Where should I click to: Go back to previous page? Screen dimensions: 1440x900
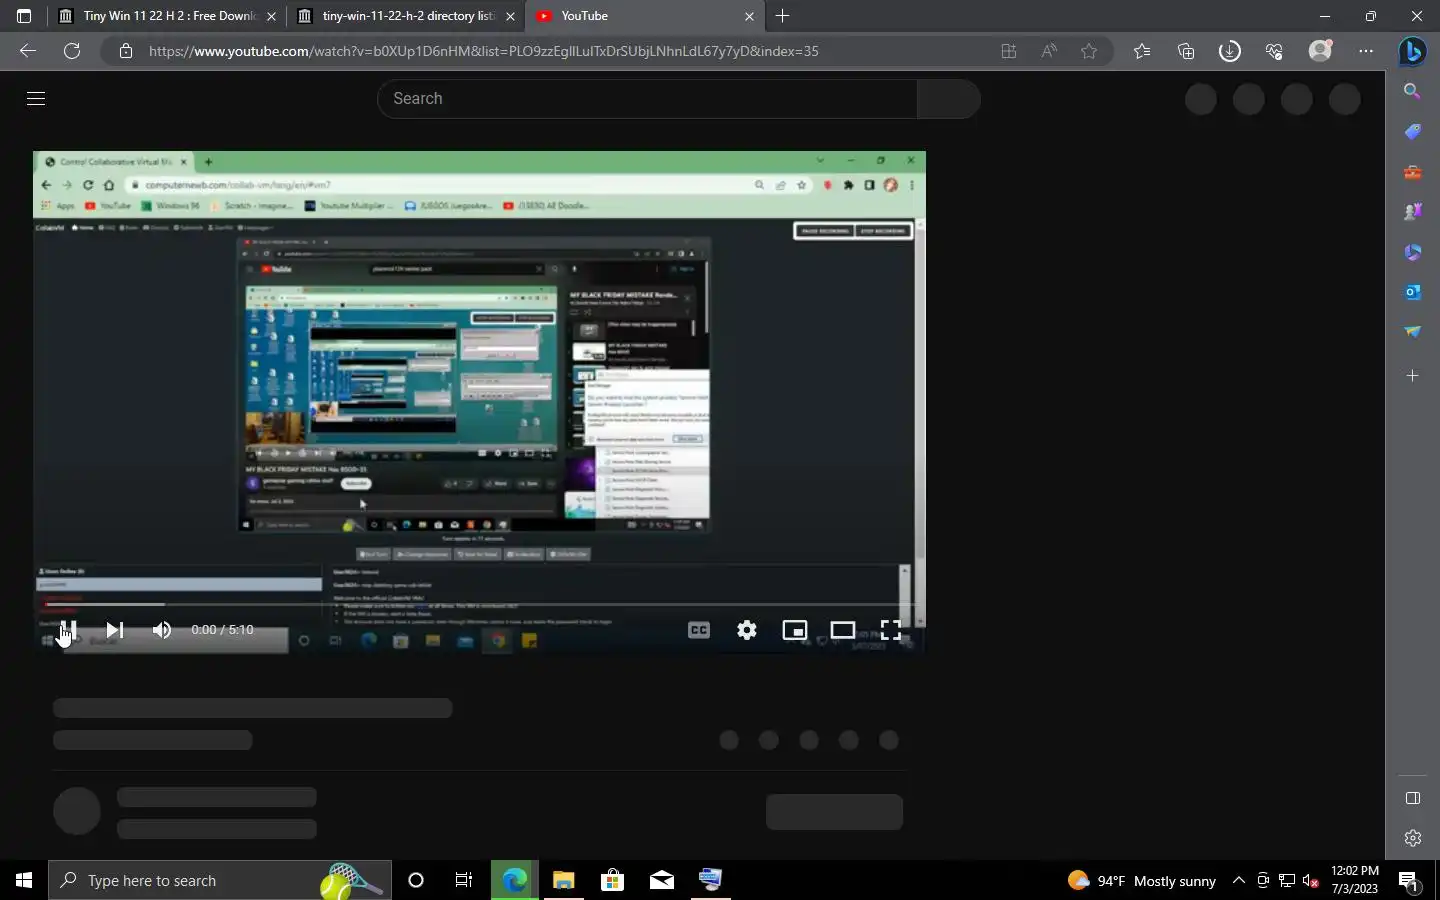click(28, 51)
